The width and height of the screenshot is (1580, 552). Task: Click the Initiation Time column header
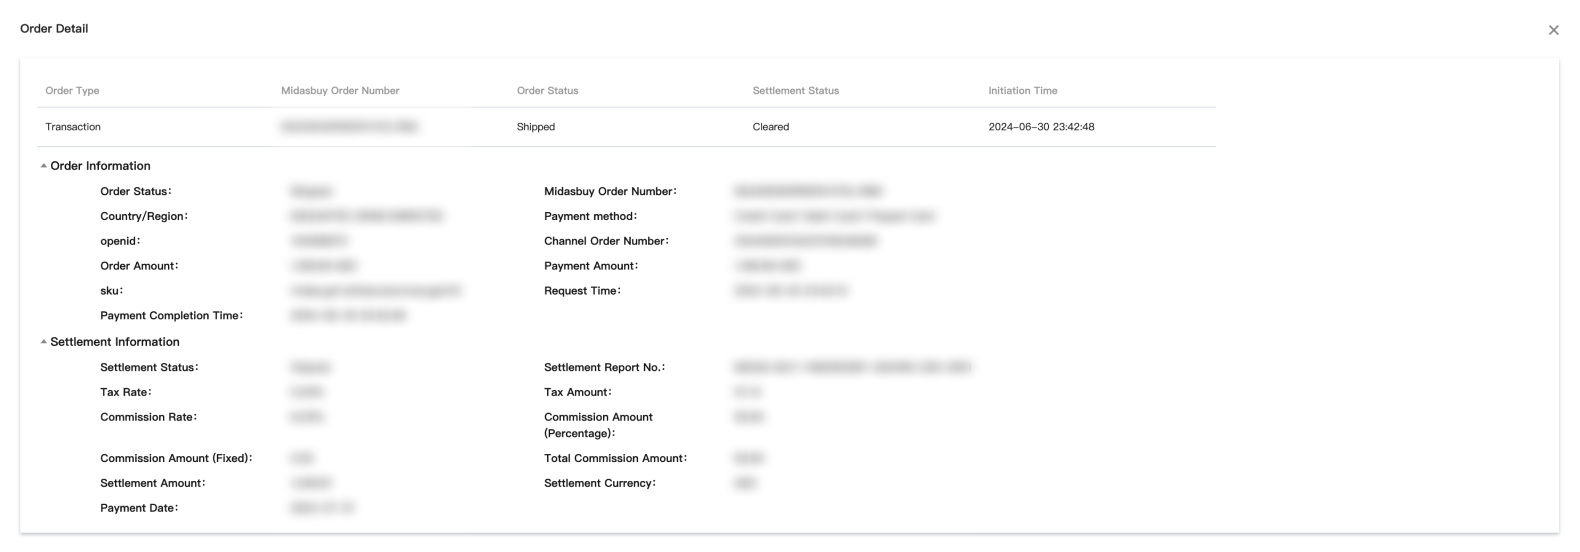click(1022, 91)
